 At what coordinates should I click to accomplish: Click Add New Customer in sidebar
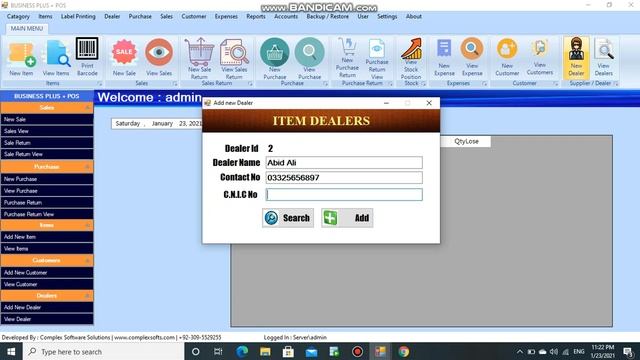47,272
